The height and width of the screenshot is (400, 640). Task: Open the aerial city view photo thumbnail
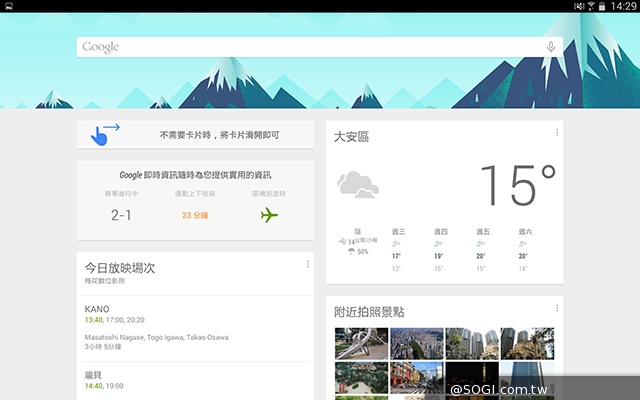[x=417, y=343]
